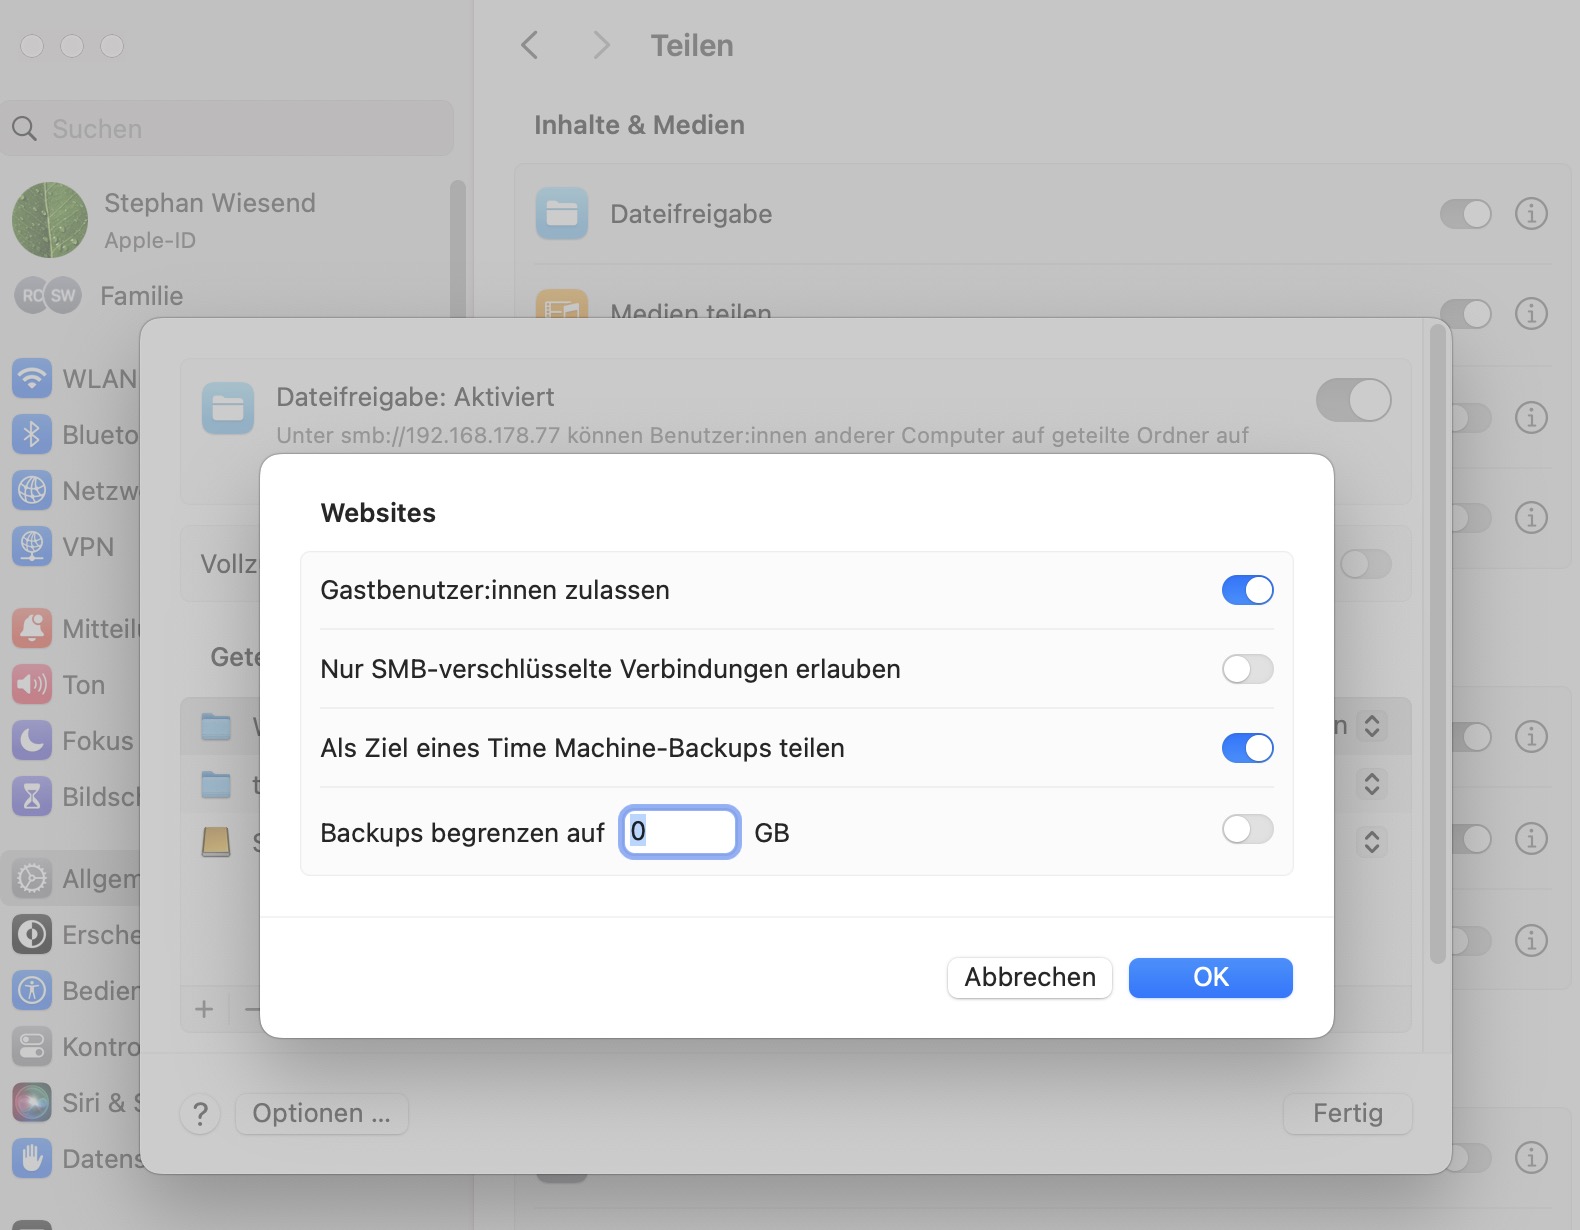Select Stephan Wiesend Apple-ID entry
Viewport: 1580px width, 1230px height.
[x=209, y=220]
